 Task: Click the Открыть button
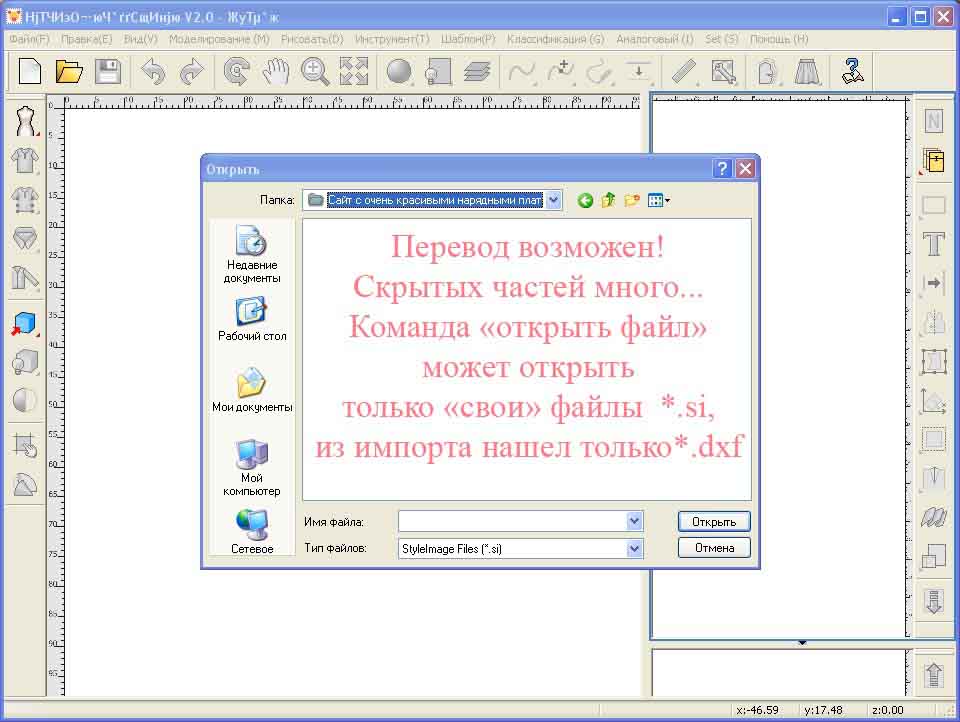point(714,522)
